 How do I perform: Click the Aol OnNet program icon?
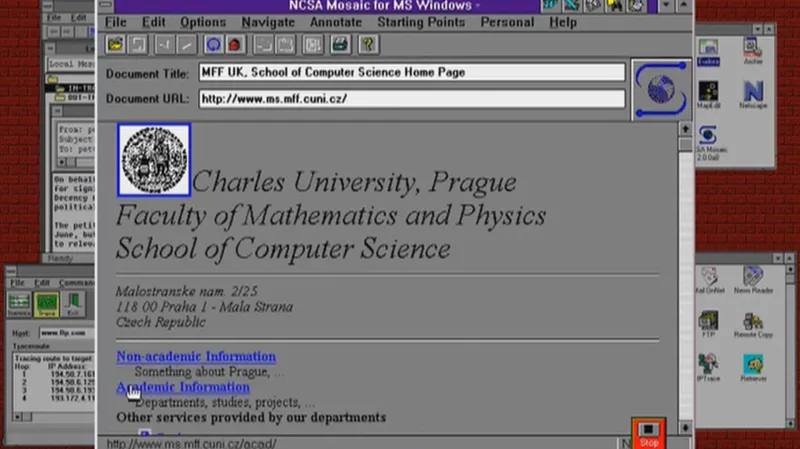pyautogui.click(x=709, y=281)
